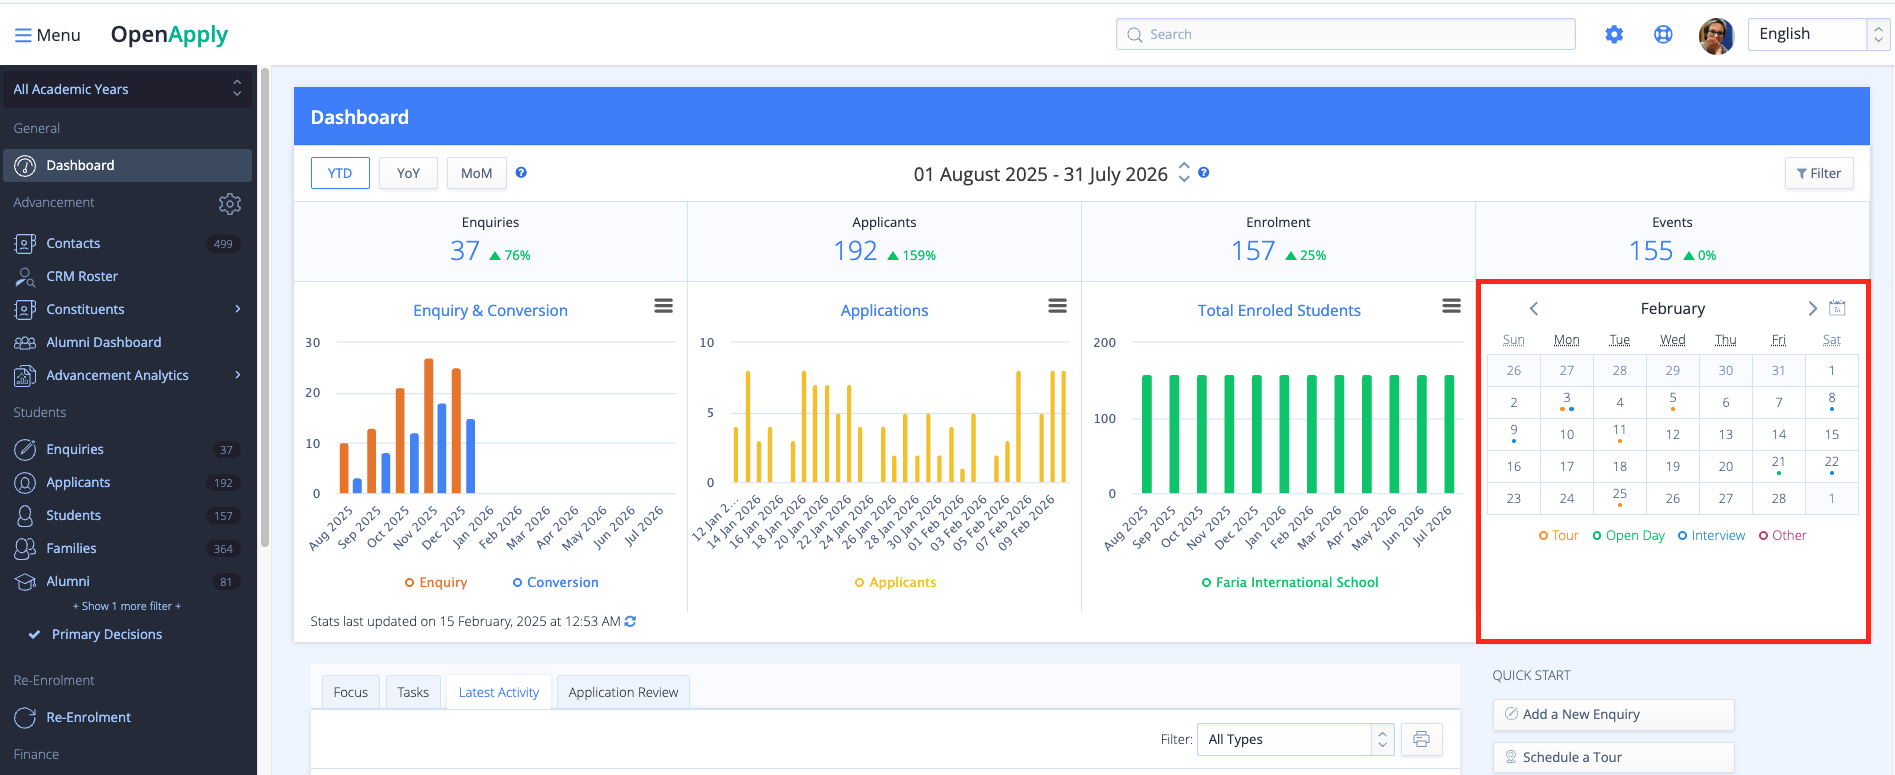Open the English language dropdown

point(1818,34)
